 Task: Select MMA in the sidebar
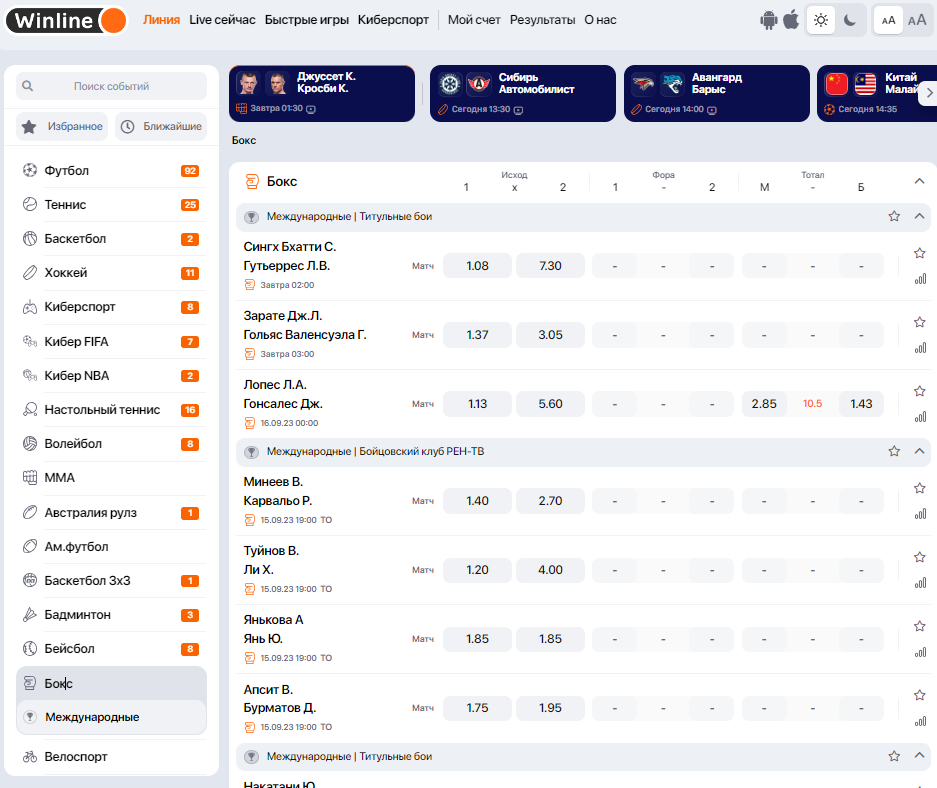pyautogui.click(x=111, y=478)
